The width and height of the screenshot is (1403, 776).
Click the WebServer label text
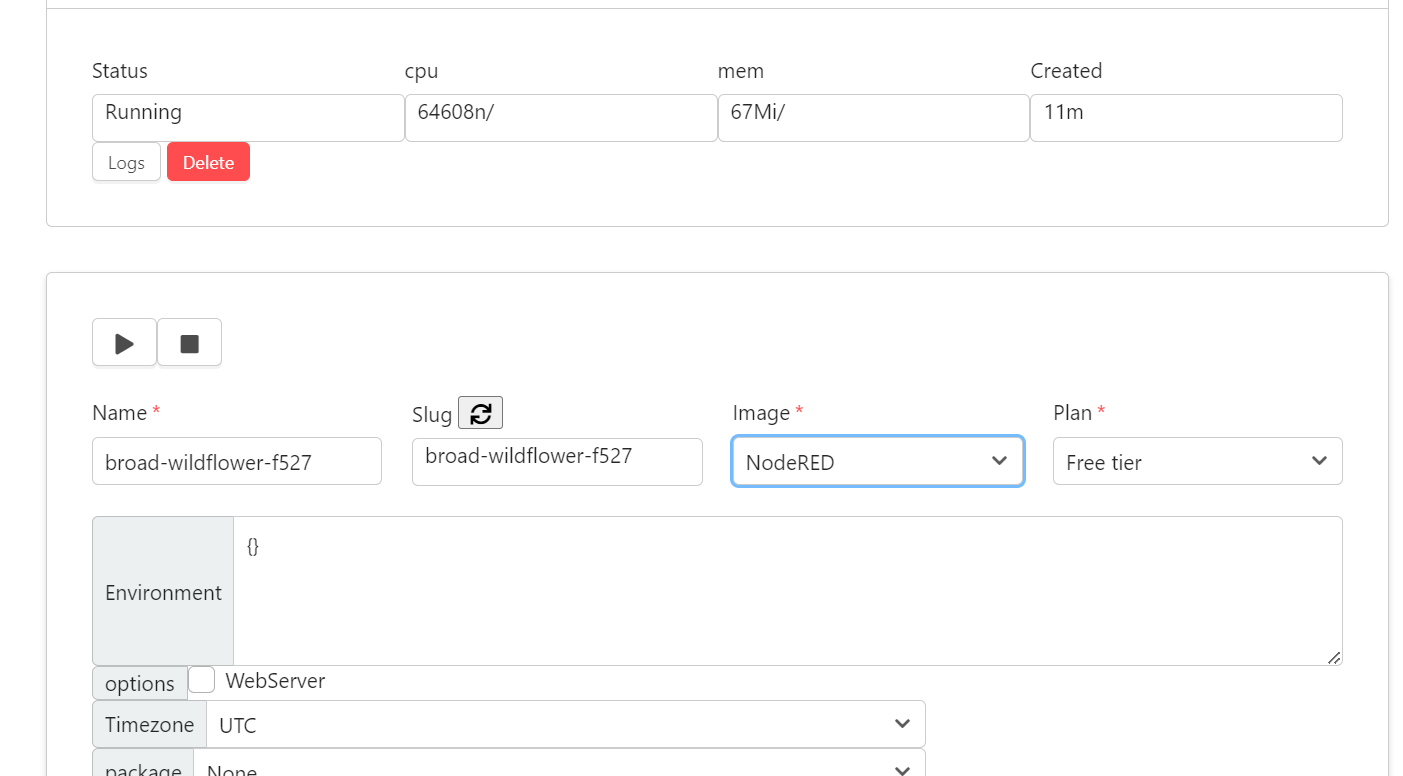click(275, 681)
